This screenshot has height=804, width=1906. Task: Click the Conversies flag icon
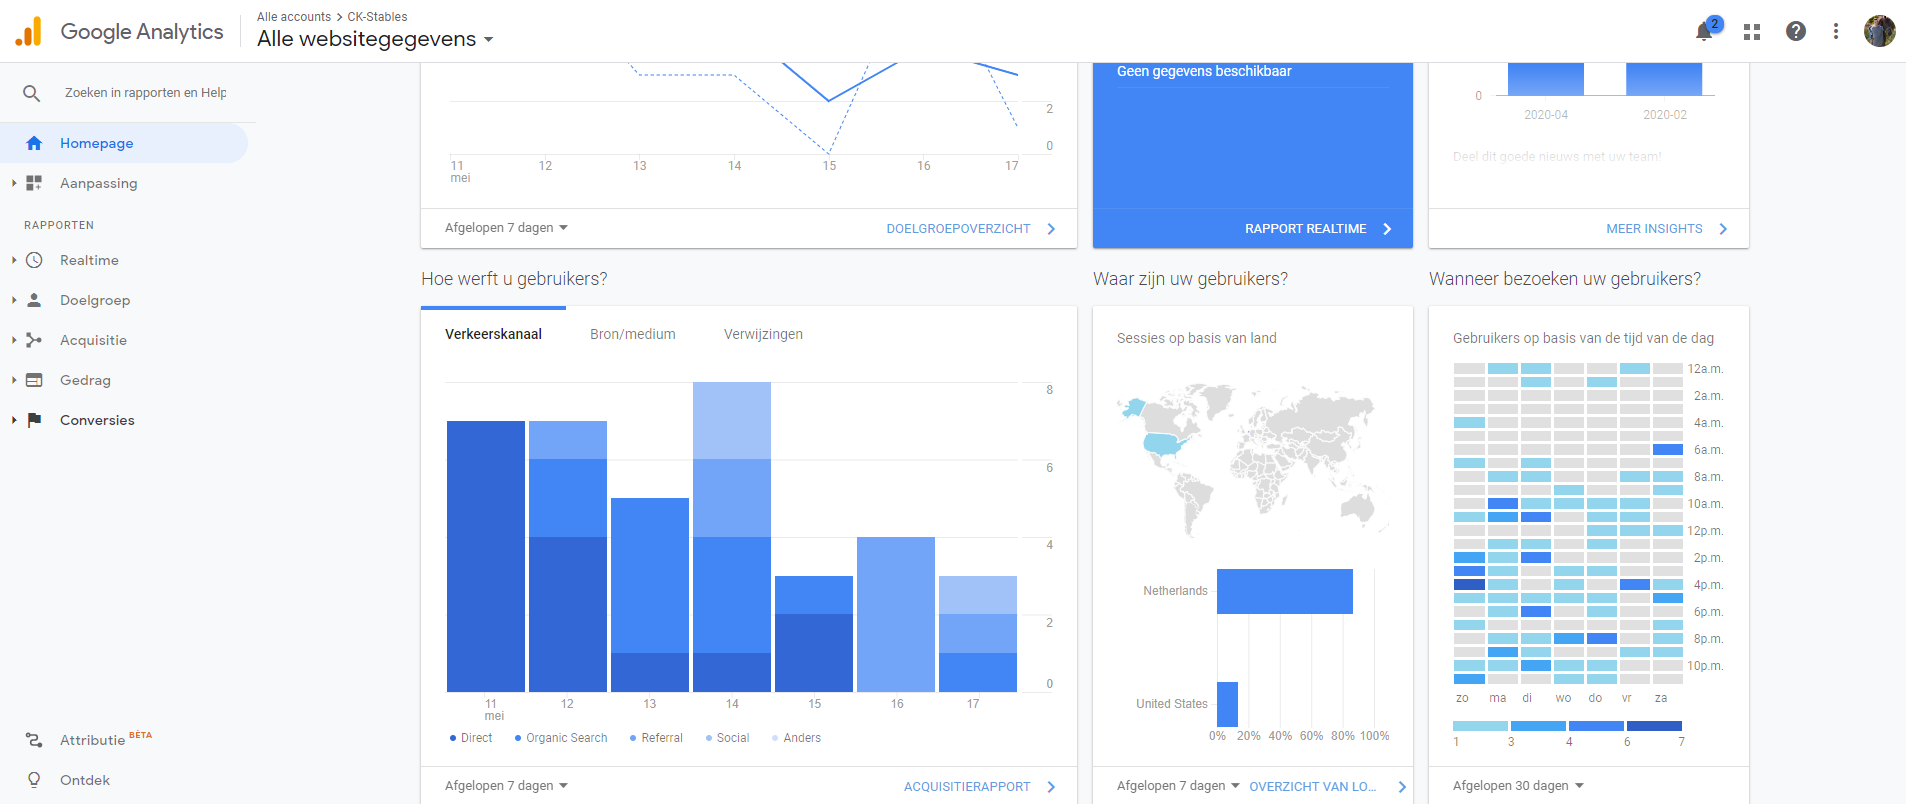(x=34, y=420)
